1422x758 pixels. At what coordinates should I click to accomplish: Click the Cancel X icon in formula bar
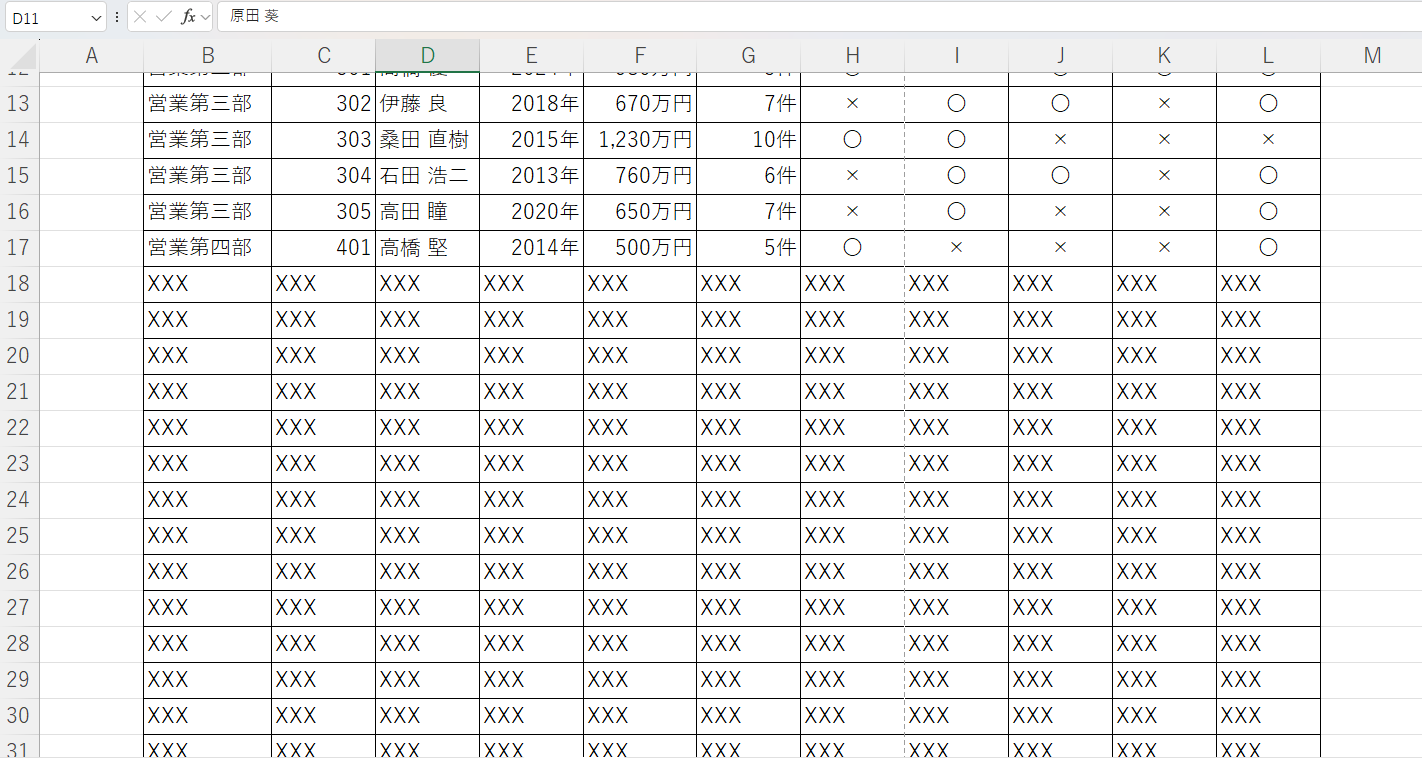click(141, 17)
